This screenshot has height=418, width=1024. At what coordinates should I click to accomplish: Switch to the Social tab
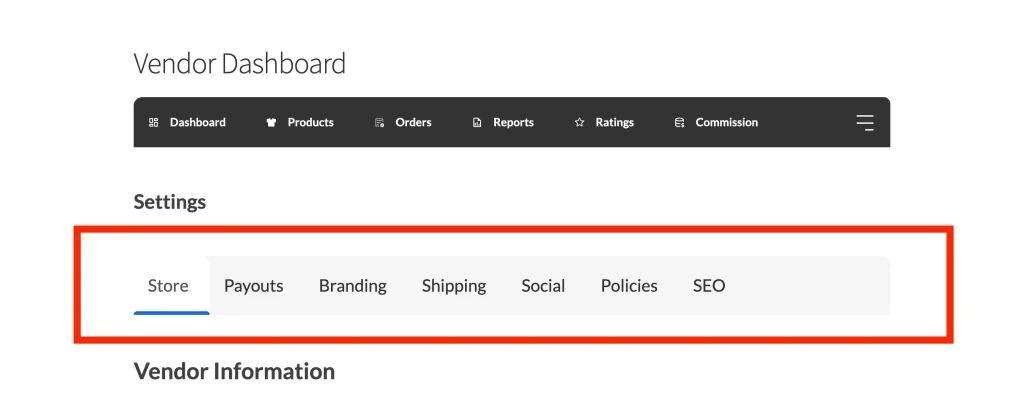(x=543, y=286)
